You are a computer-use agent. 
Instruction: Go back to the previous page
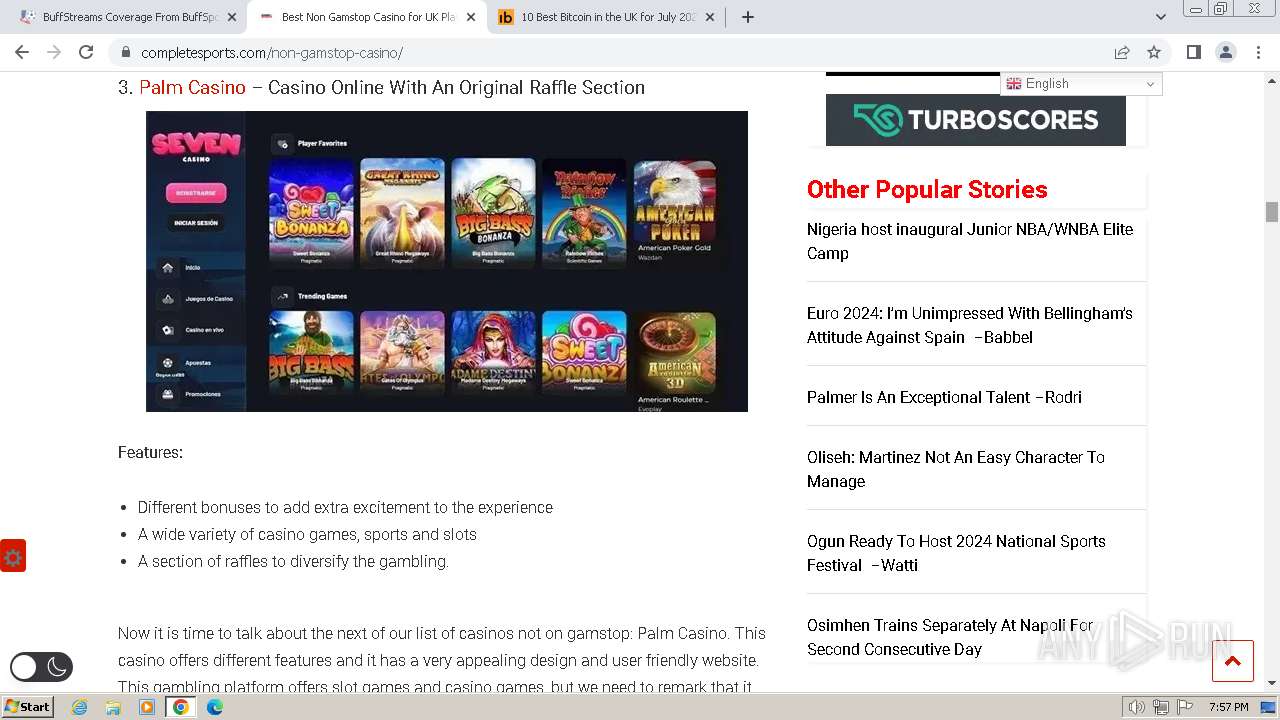tap(22, 52)
